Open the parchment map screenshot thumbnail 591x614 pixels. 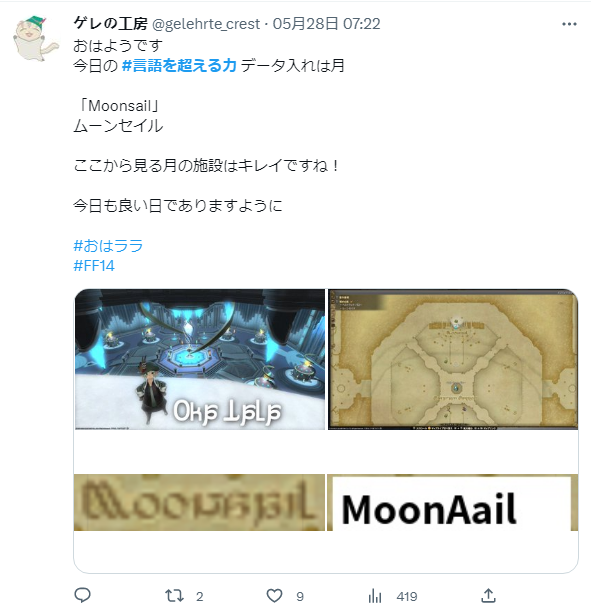pos(453,359)
